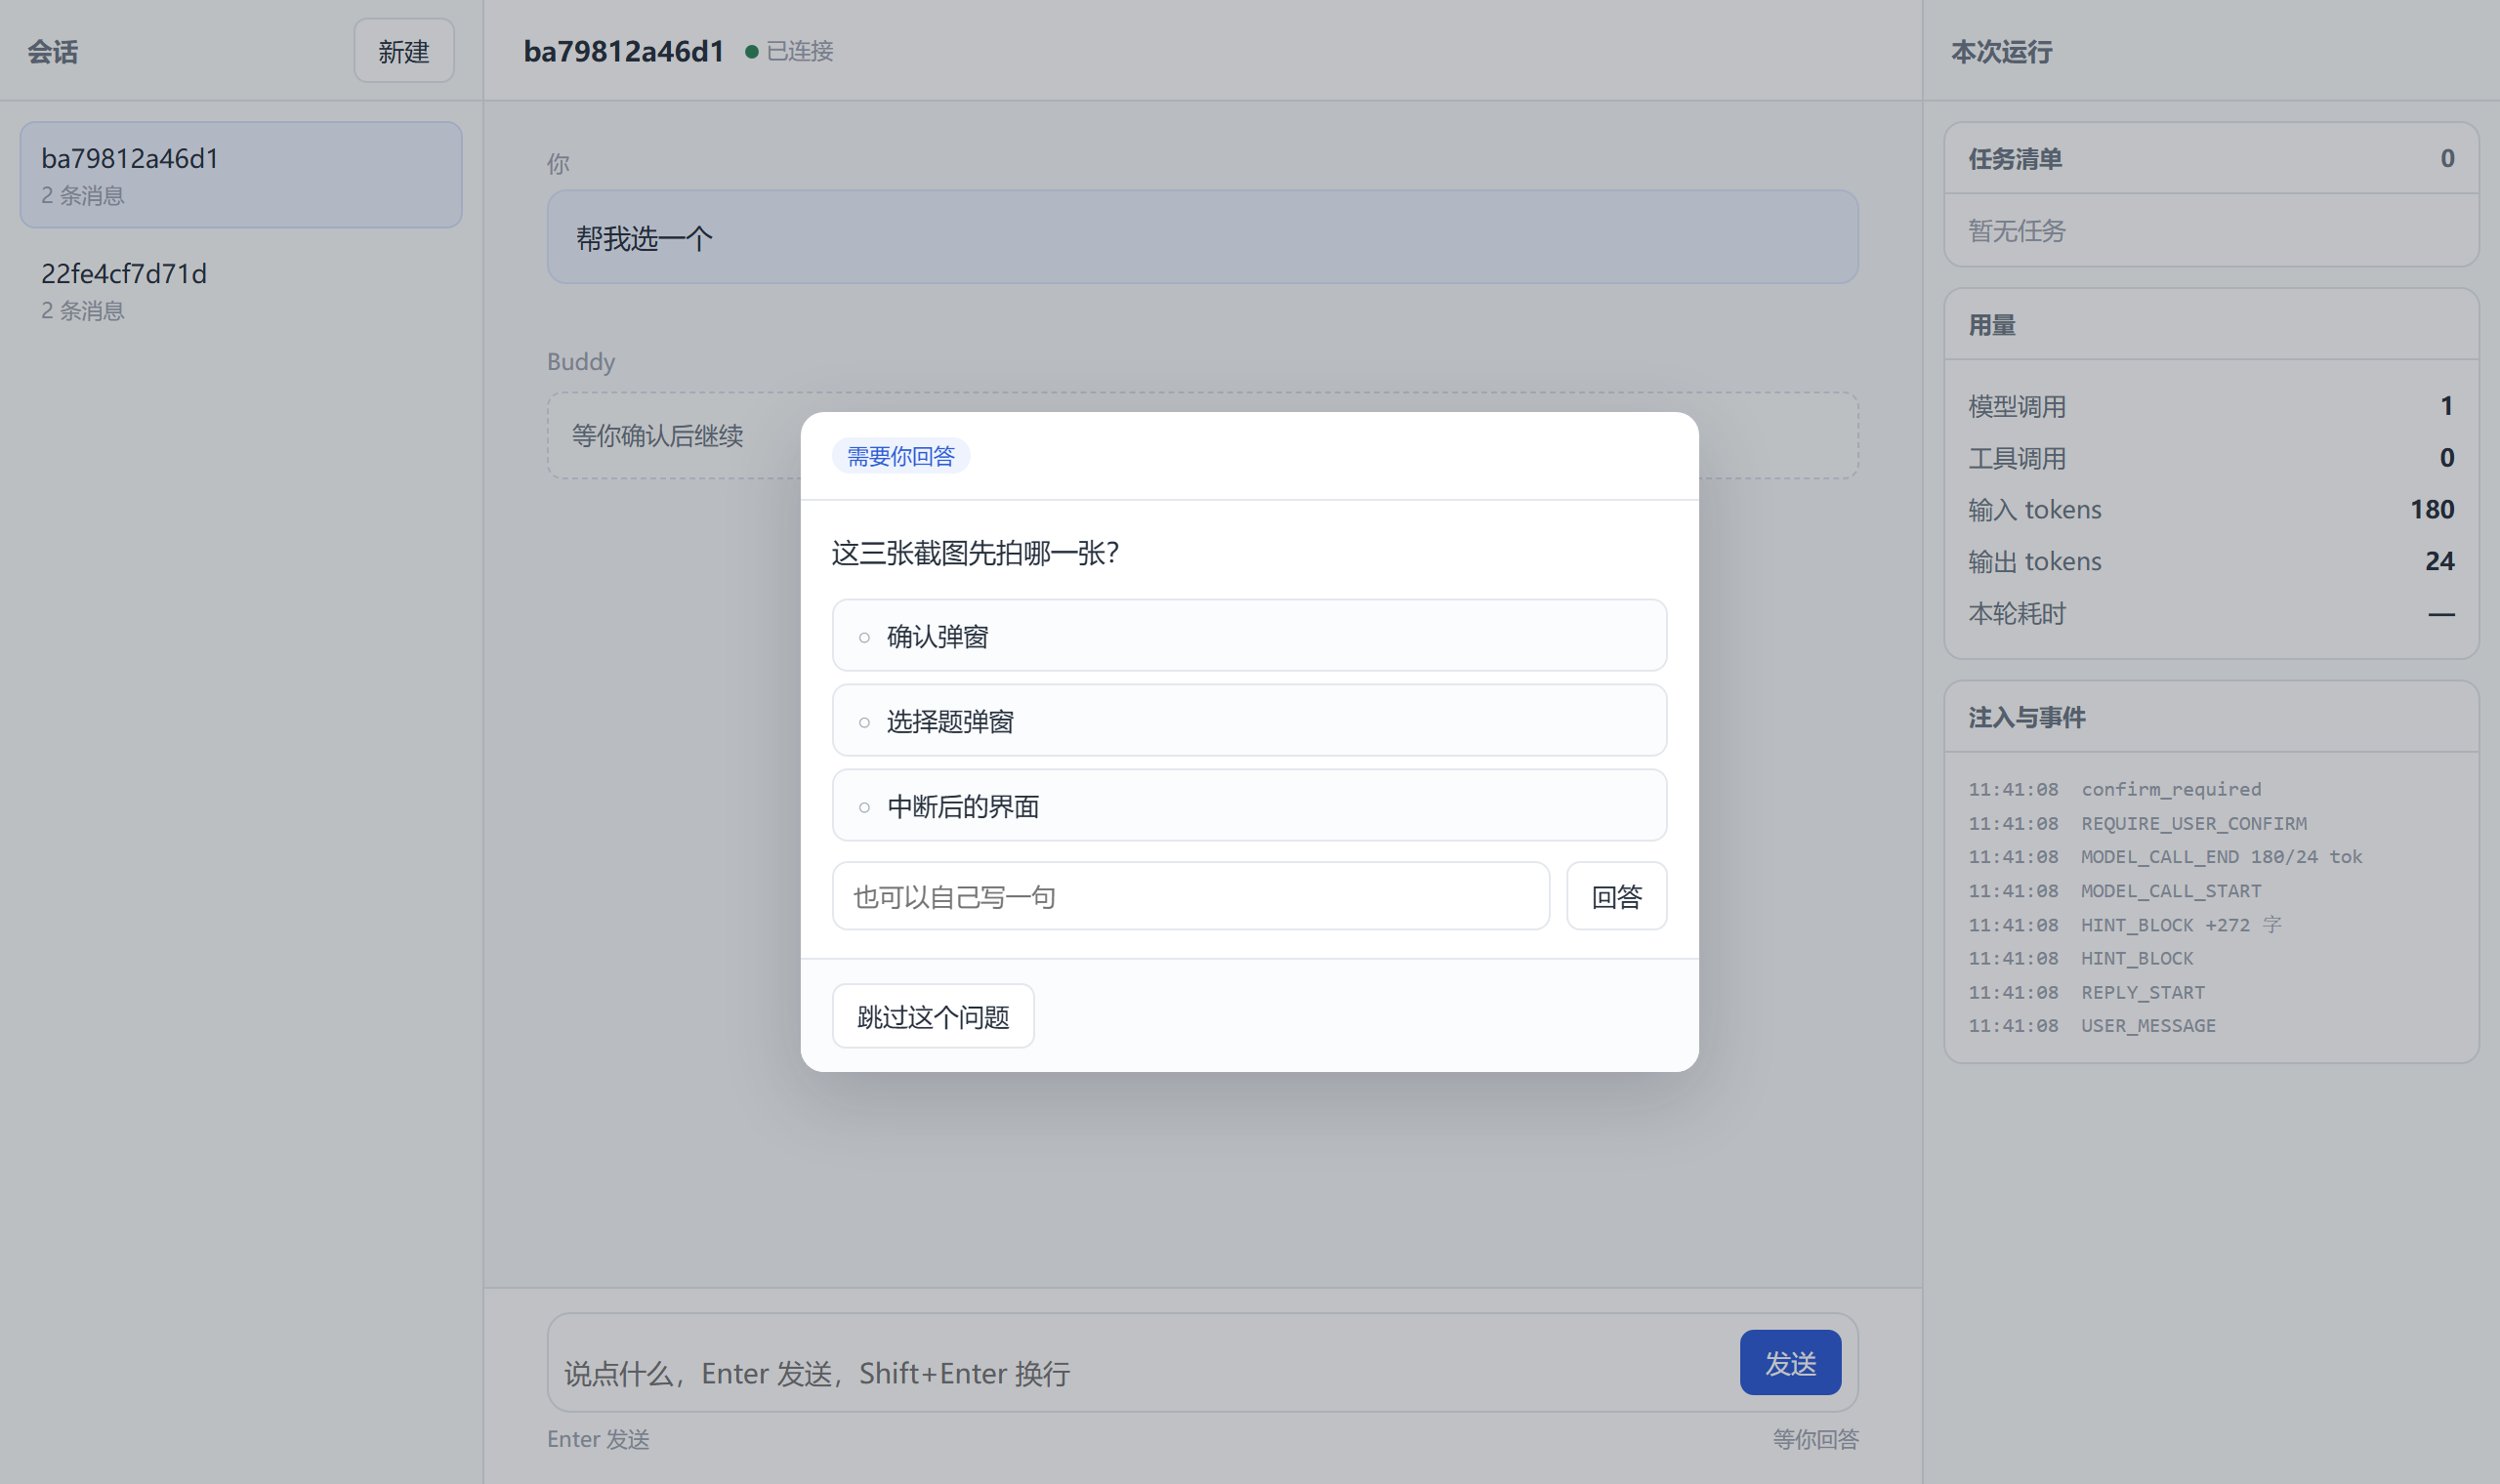This screenshot has height=1484, width=2500.
Task: Choose the 选择题弹窗 option
Action: coord(1249,721)
